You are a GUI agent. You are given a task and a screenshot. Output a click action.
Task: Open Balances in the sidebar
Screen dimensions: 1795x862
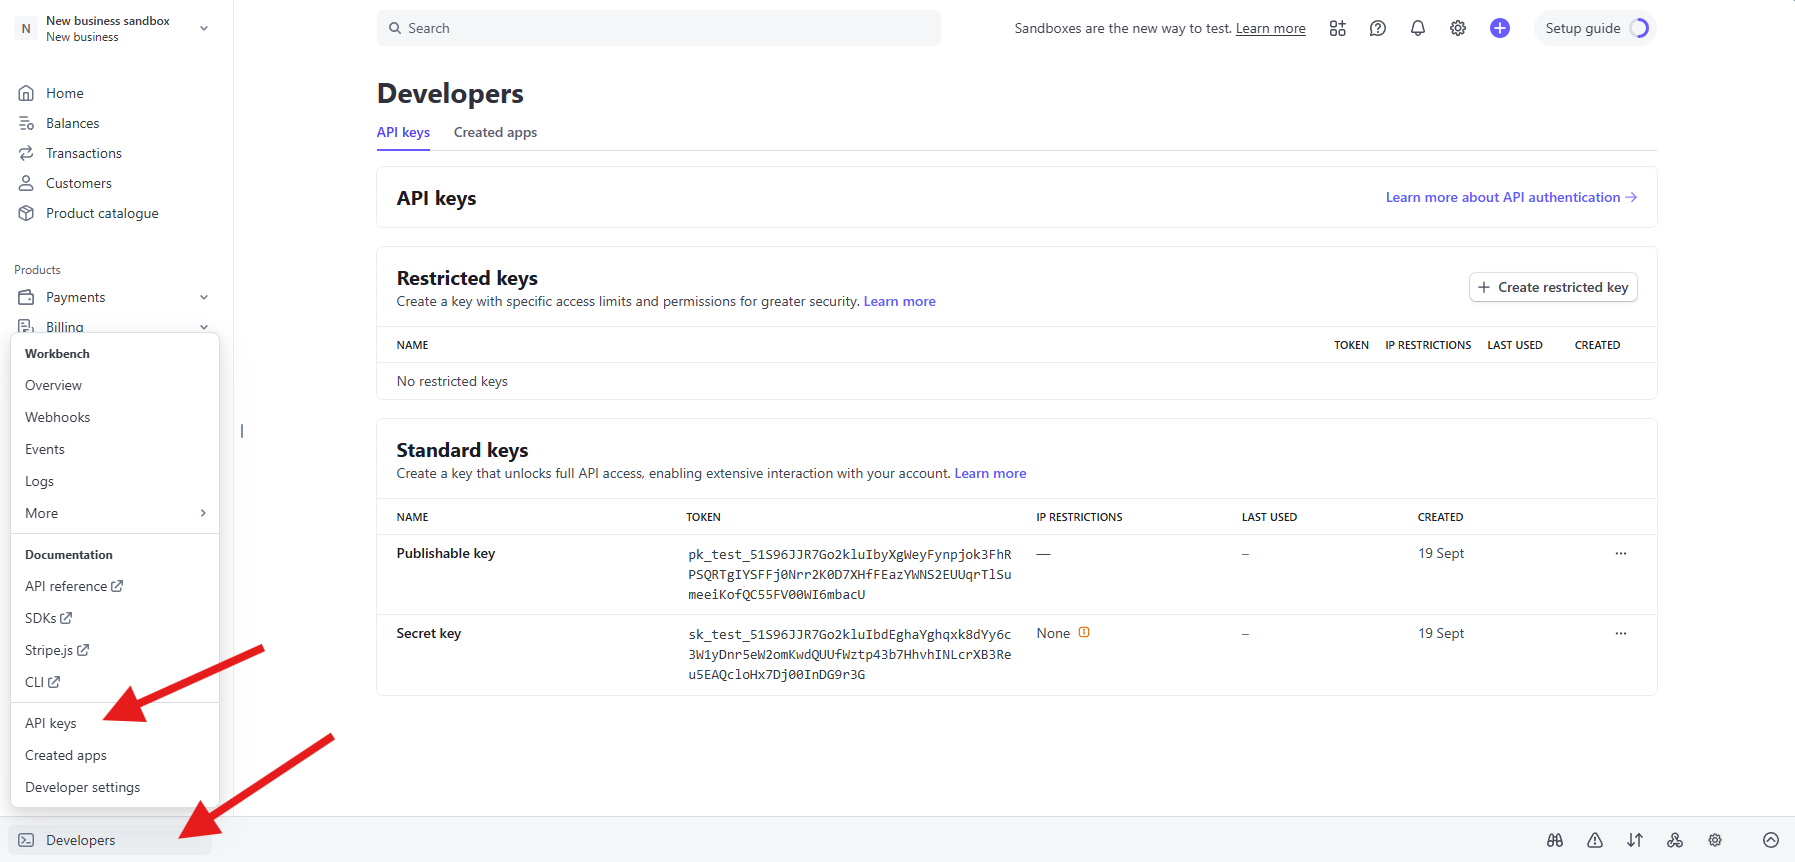73,123
